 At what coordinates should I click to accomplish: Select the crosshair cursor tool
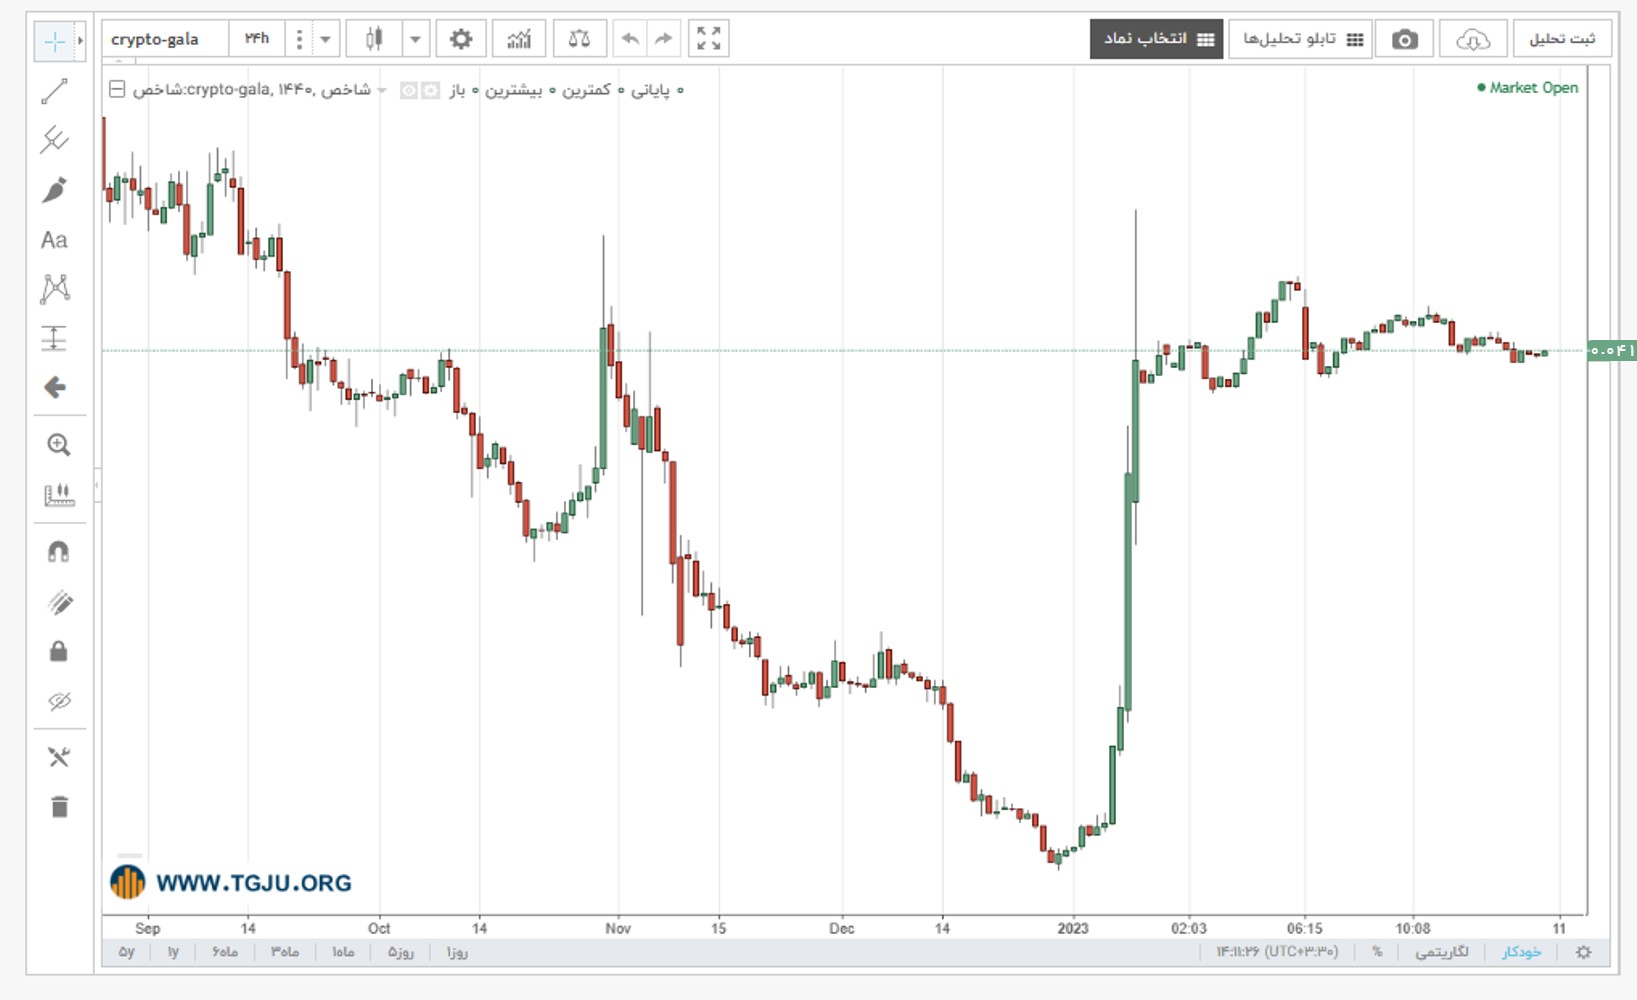point(54,41)
